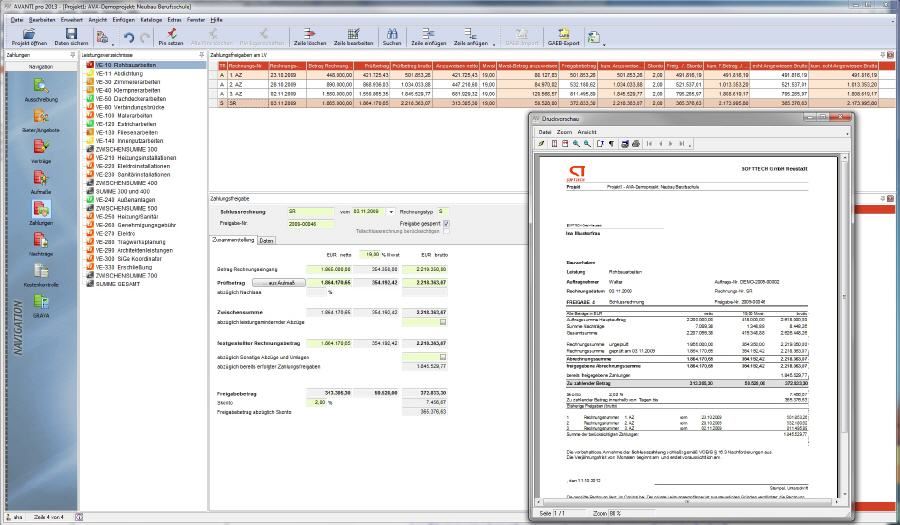Click the Schlussrechnung SR input field
Screen dimensions: 900x525
click(310, 212)
